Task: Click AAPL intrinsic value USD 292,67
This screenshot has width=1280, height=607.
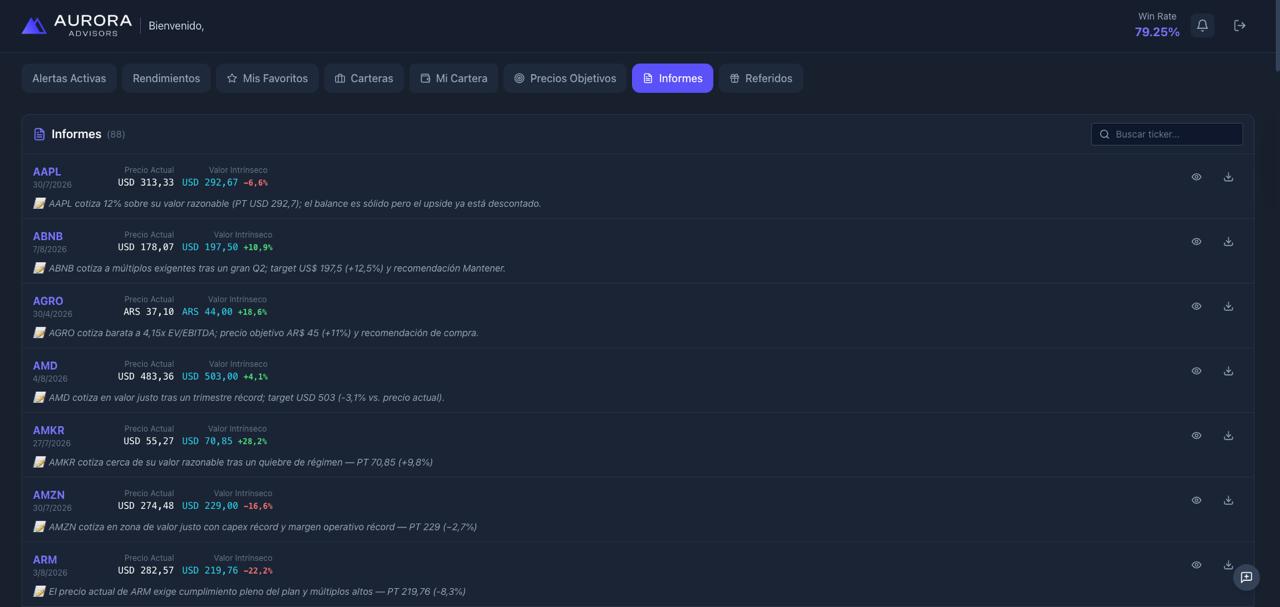Action: [x=210, y=183]
